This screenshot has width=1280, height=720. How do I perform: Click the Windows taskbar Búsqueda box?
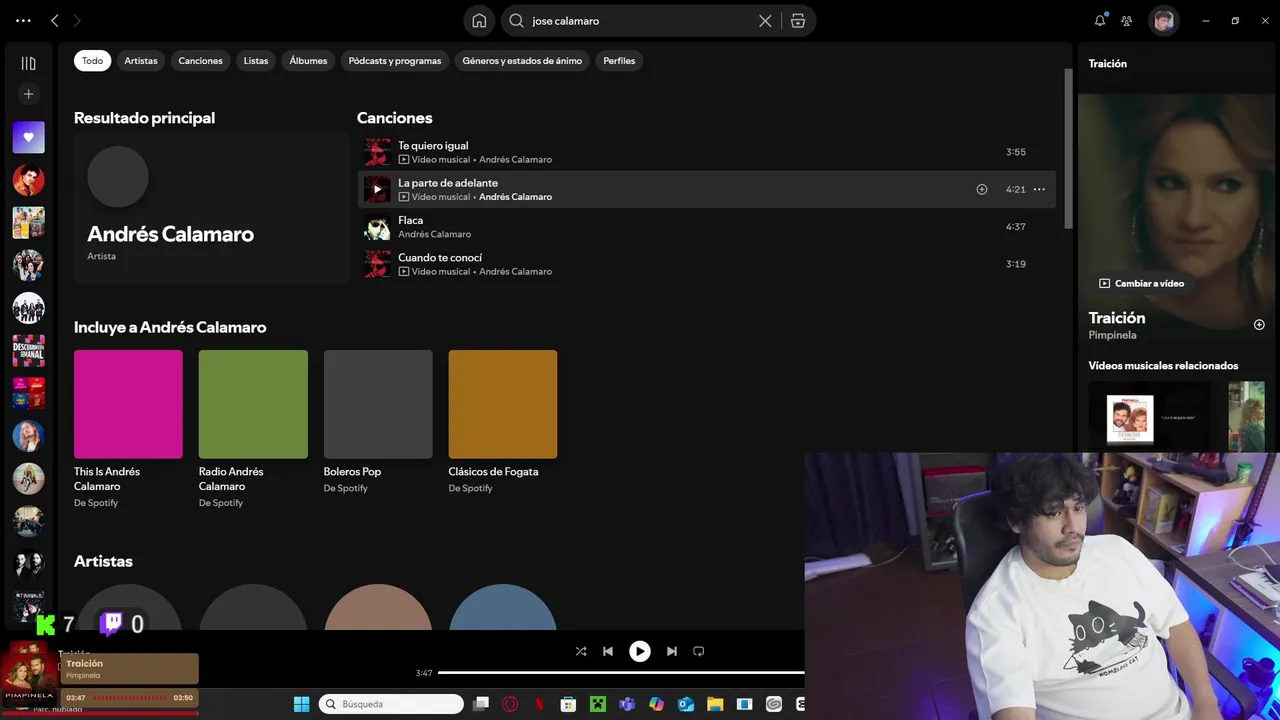[x=391, y=704]
